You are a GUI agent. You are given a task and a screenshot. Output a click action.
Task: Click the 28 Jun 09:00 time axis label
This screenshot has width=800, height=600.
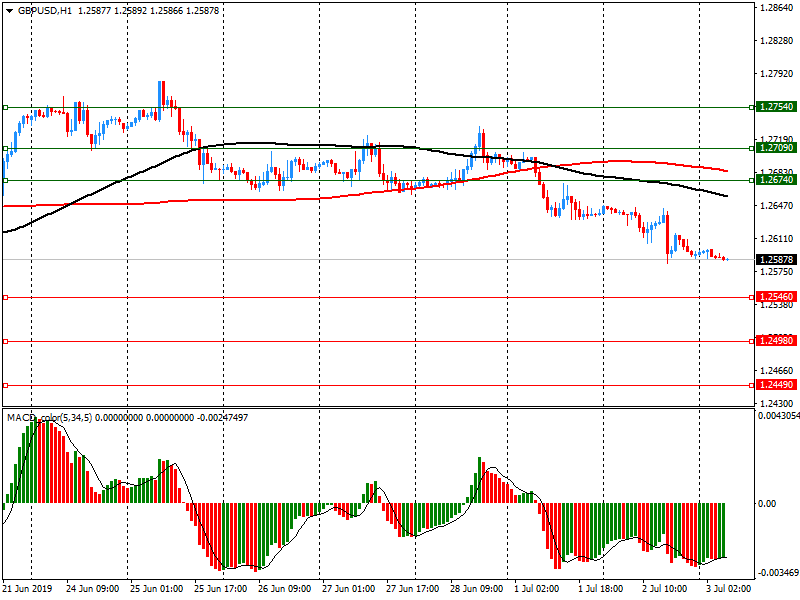tap(477, 588)
